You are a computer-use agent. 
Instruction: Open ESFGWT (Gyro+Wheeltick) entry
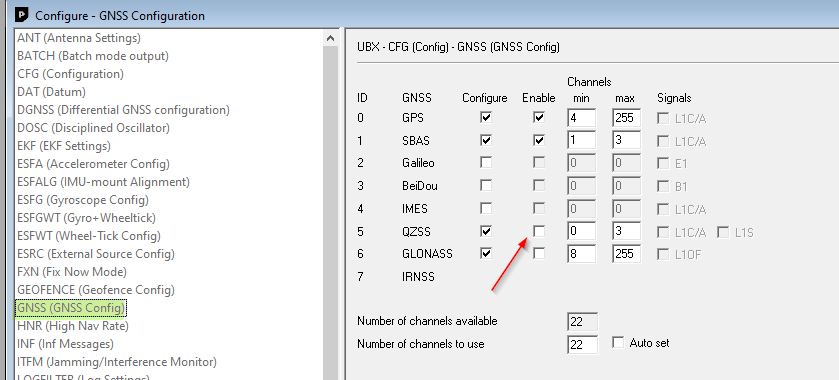click(86, 218)
